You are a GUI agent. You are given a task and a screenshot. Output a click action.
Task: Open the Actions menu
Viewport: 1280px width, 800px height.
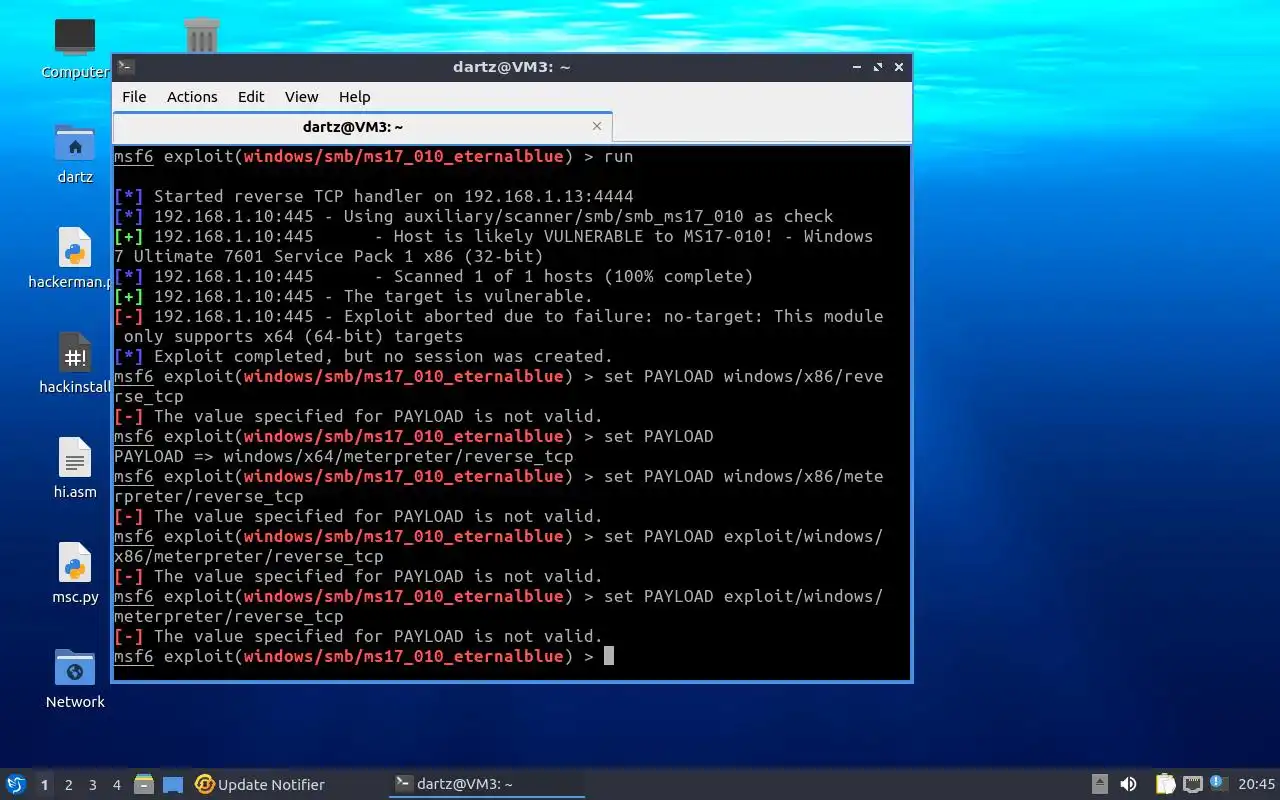click(x=192, y=97)
